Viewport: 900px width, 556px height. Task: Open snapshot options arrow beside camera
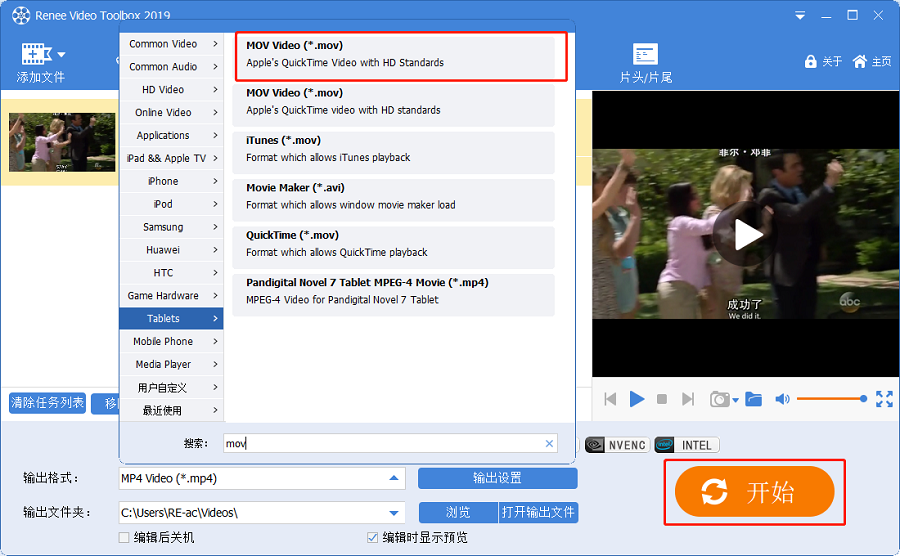(735, 401)
